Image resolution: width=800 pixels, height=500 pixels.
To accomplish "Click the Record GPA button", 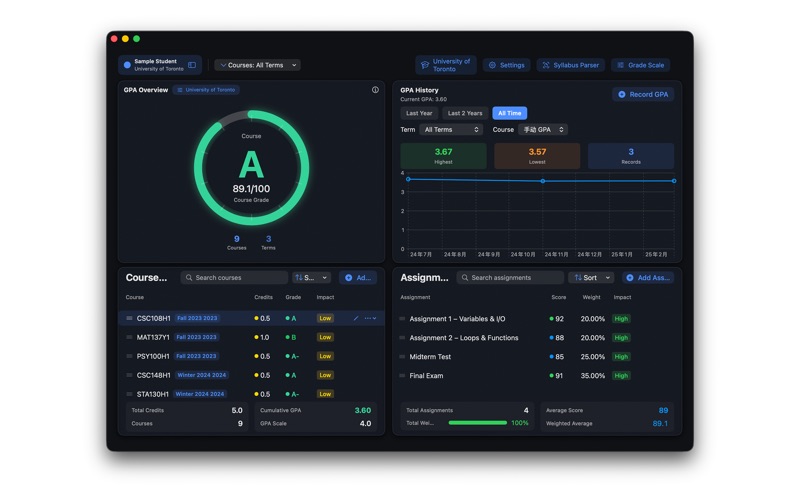I will coord(643,94).
